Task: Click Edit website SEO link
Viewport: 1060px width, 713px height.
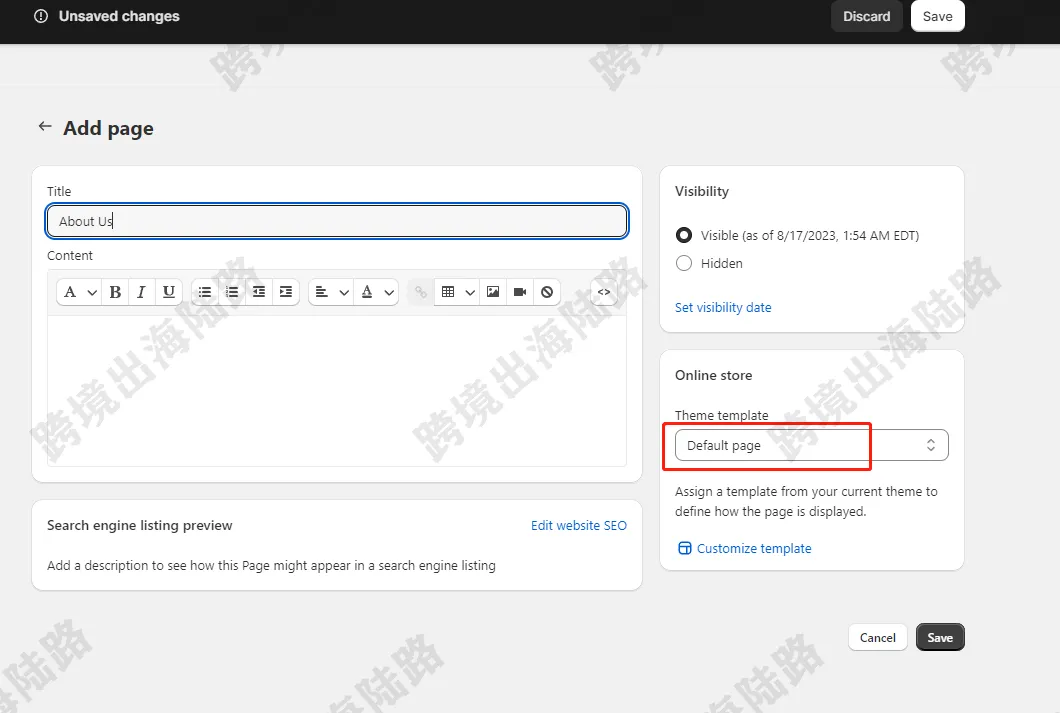Action: (x=579, y=526)
